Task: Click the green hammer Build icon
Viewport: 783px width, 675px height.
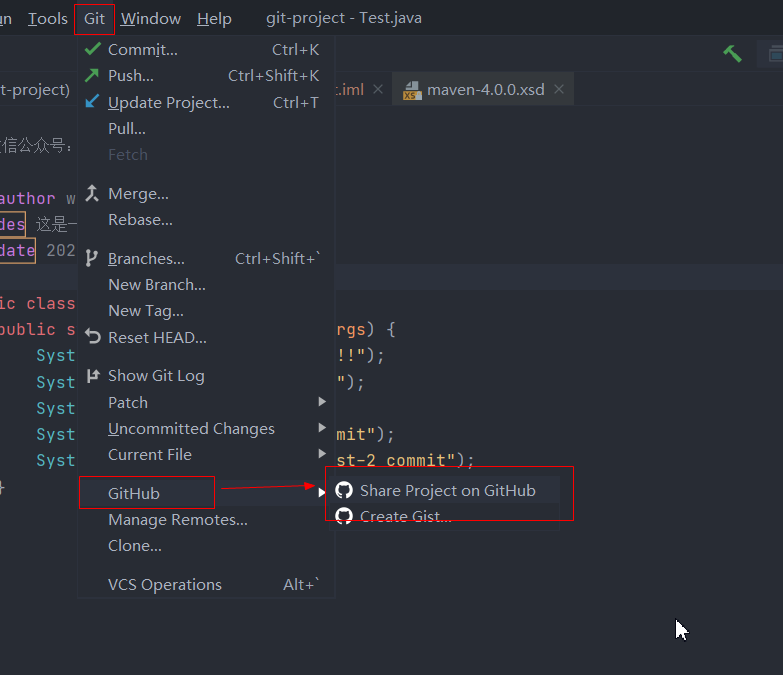Action: (x=733, y=53)
